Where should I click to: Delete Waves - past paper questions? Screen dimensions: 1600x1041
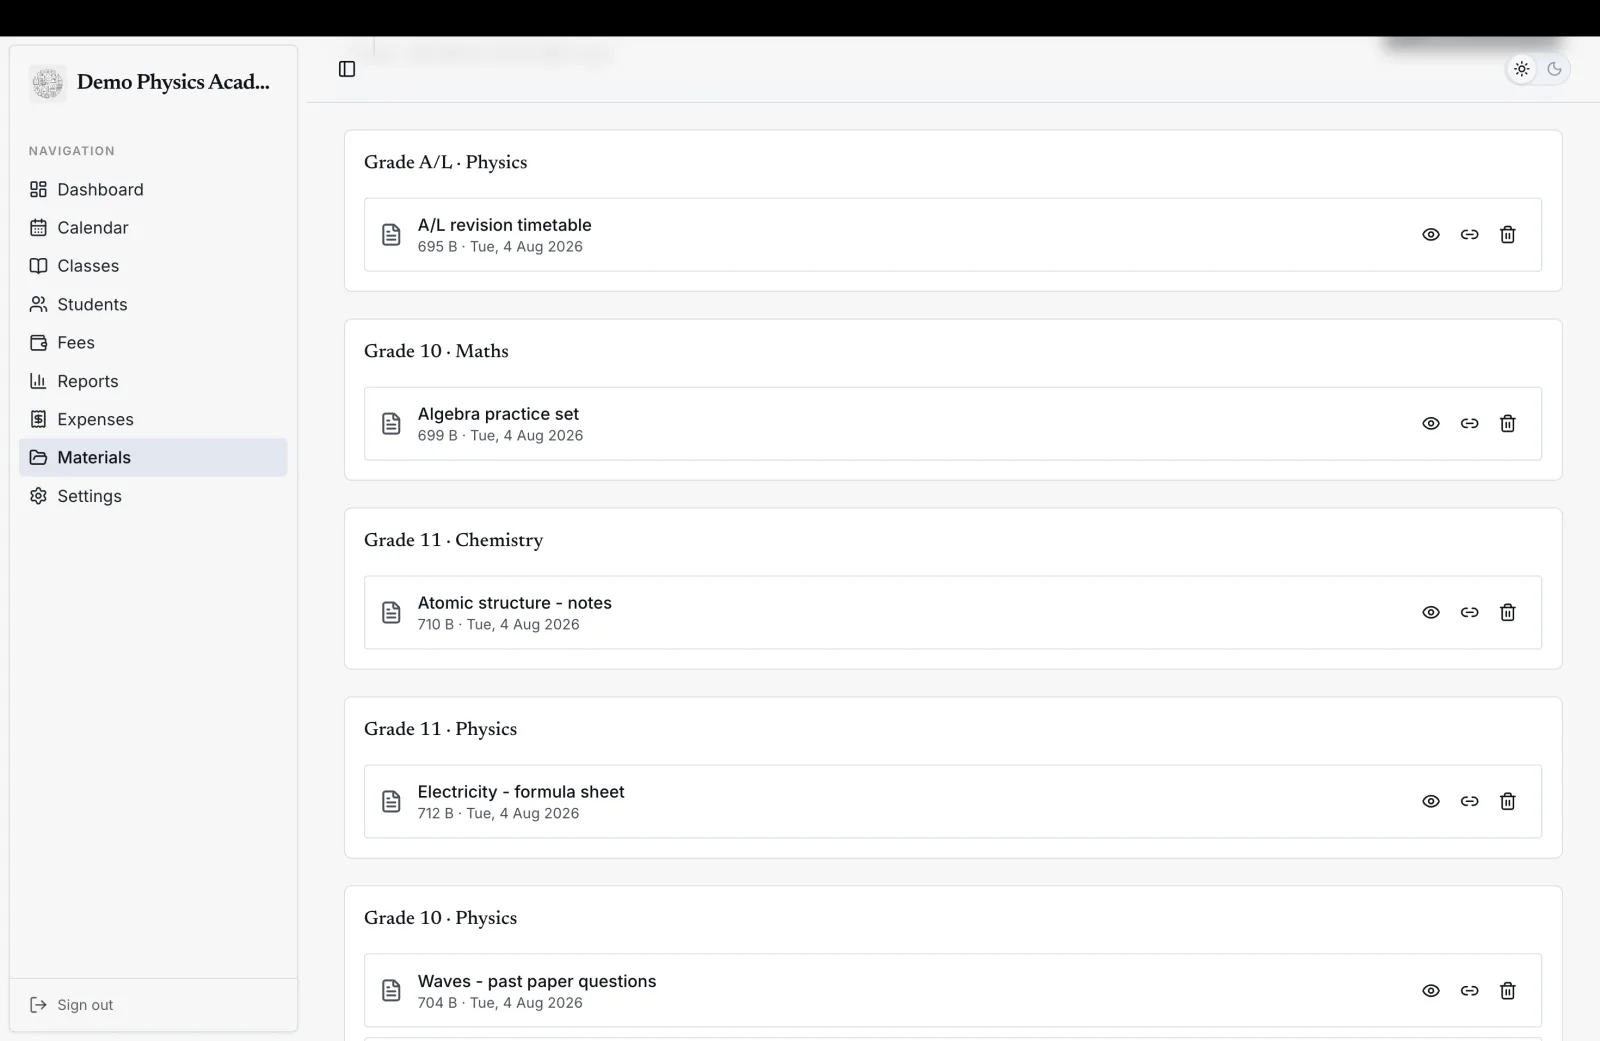(x=1507, y=990)
